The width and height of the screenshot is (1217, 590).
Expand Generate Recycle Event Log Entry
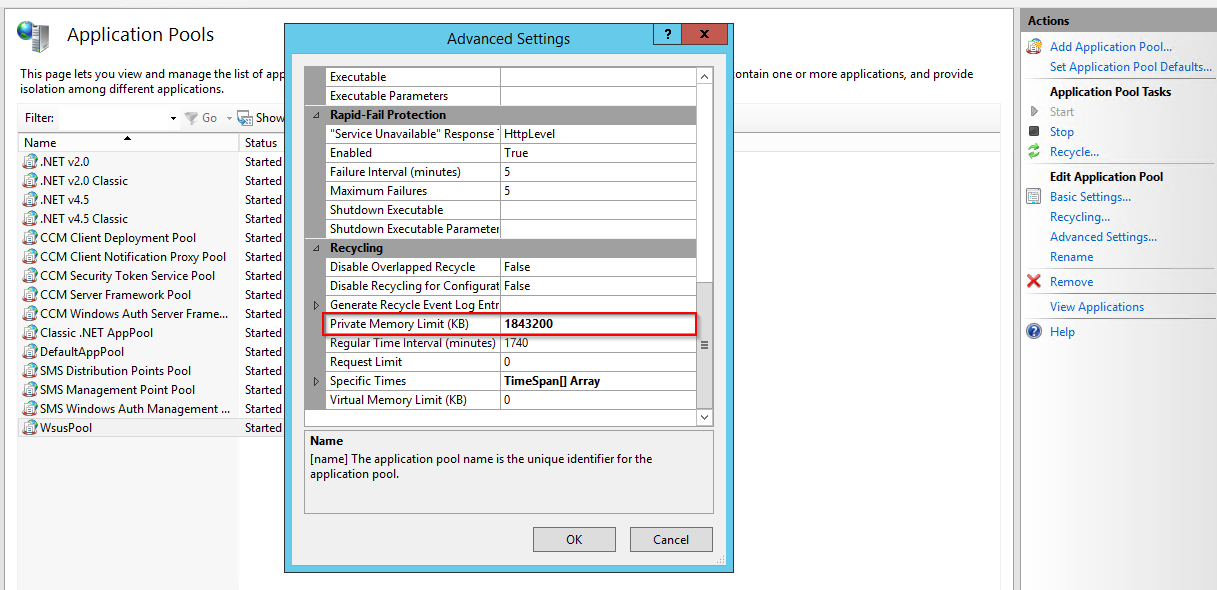coord(317,305)
